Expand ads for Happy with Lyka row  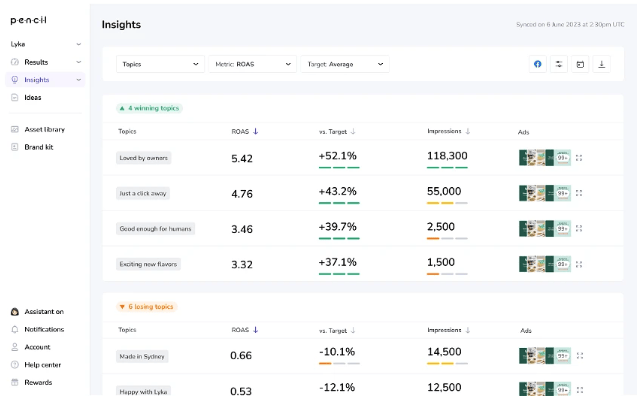580,390
